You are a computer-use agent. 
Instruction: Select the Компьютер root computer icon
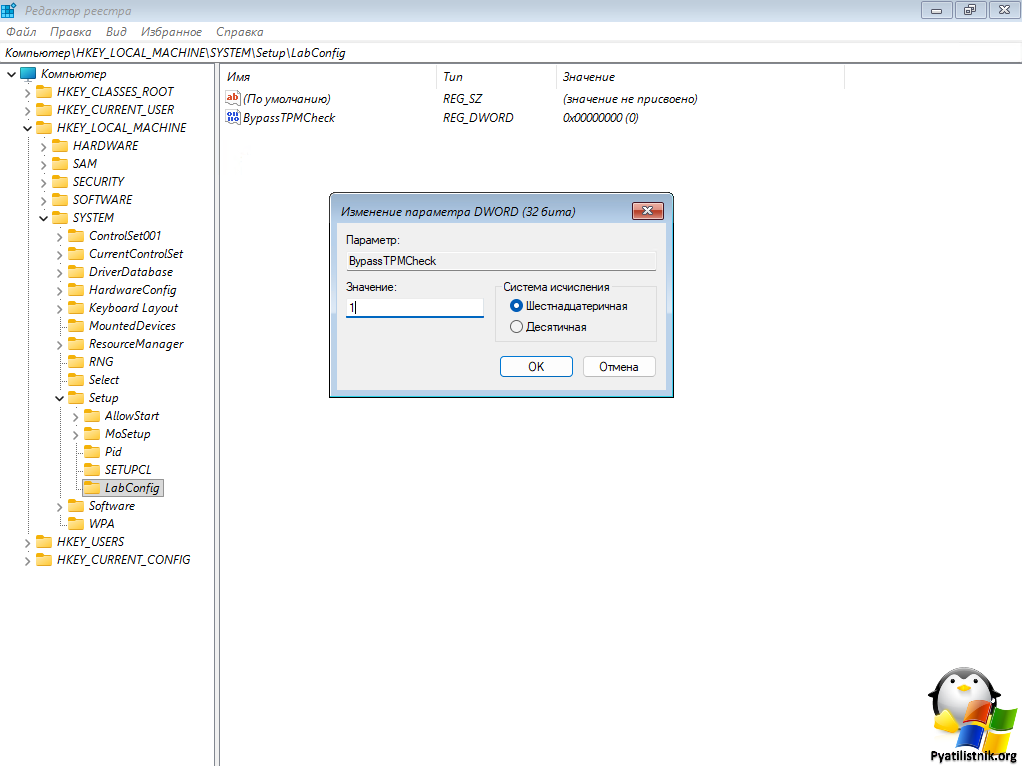27,74
